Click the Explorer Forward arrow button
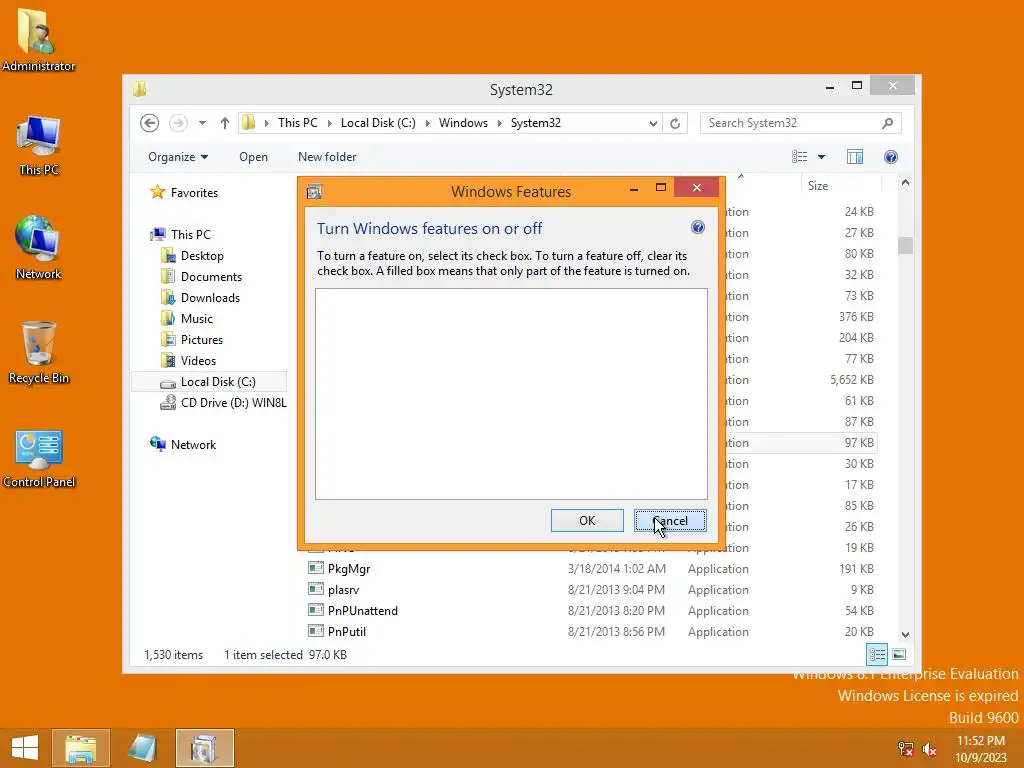Viewport: 1024px width, 768px height. 178,123
